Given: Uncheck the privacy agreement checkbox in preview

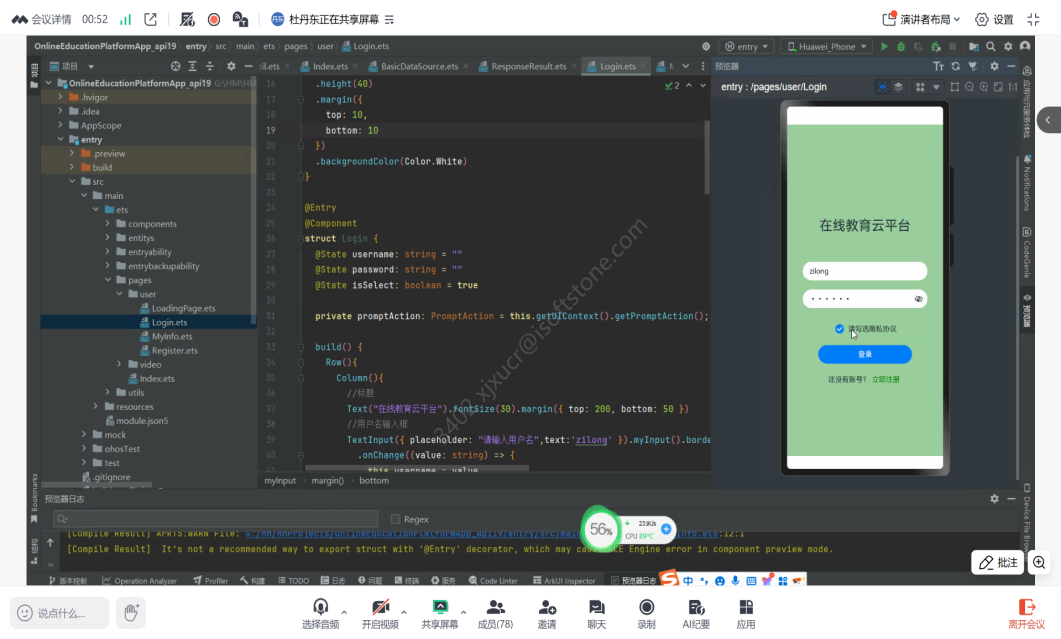Looking at the screenshot, I should point(839,329).
